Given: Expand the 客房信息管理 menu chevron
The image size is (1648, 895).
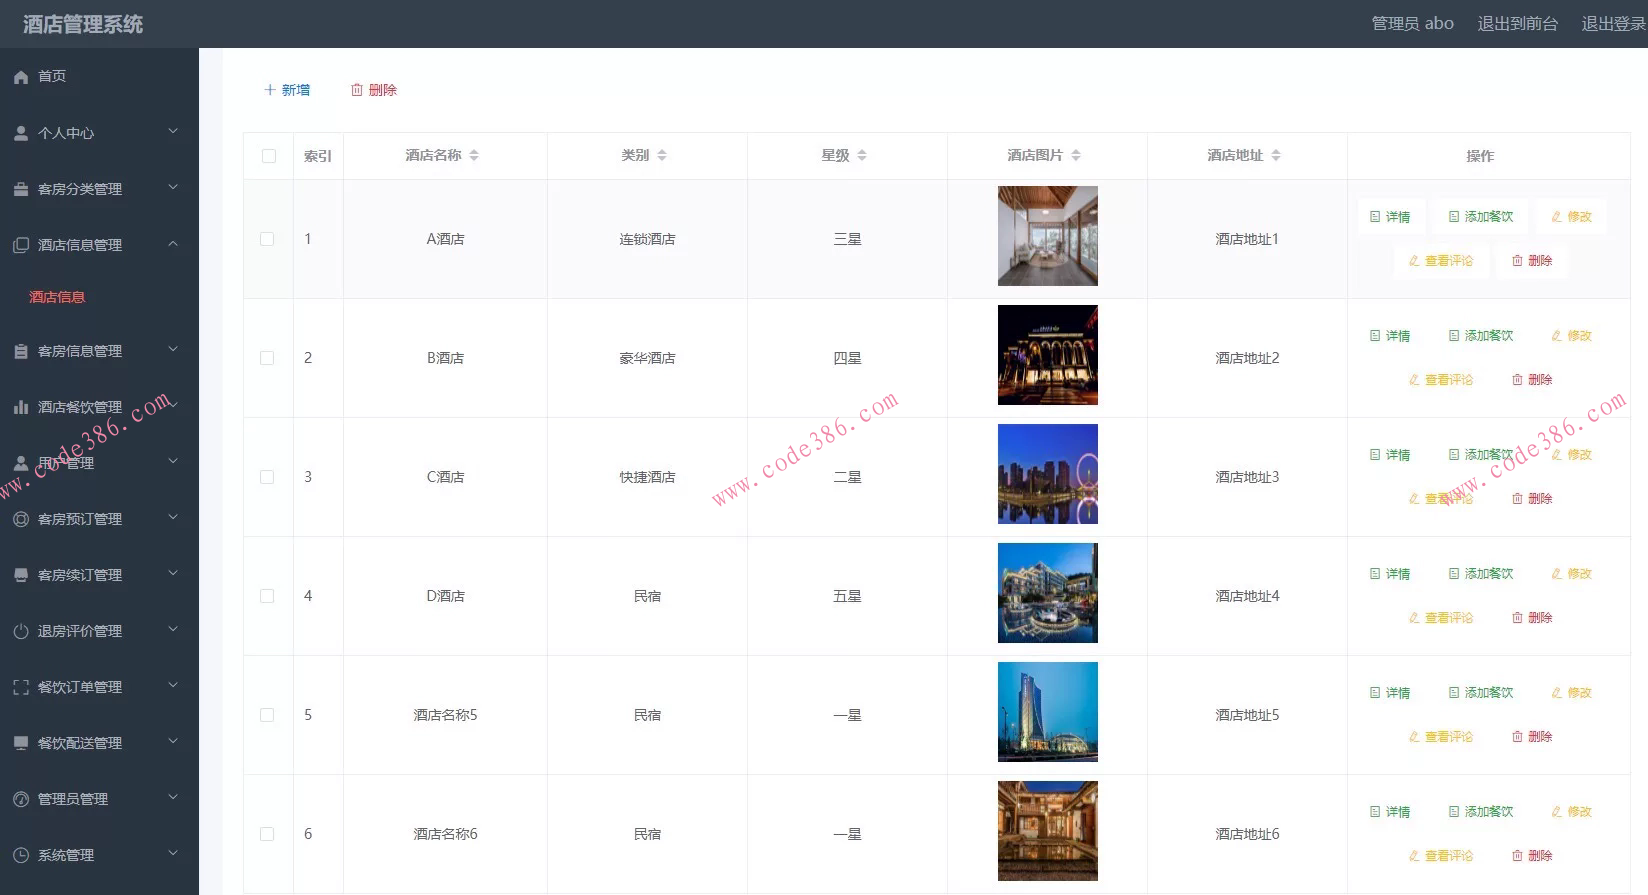Looking at the screenshot, I should [x=173, y=350].
